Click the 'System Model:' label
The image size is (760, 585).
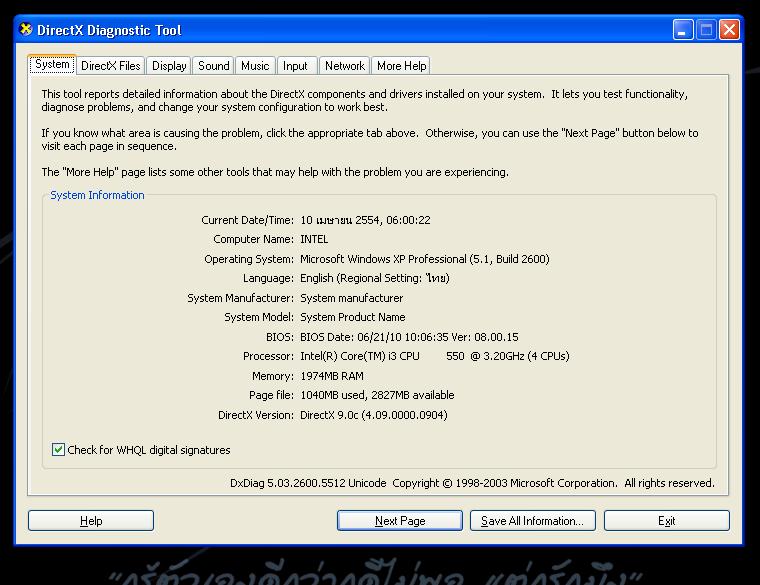[259, 317]
